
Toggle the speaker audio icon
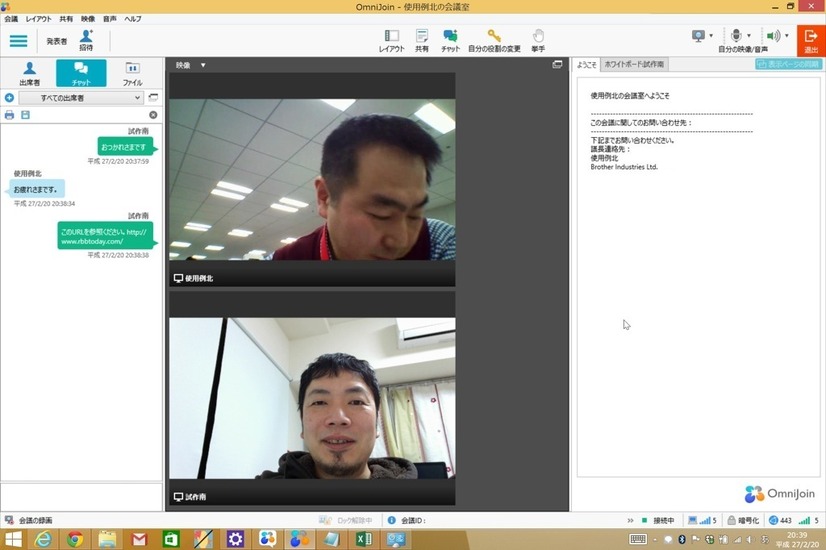pos(773,36)
